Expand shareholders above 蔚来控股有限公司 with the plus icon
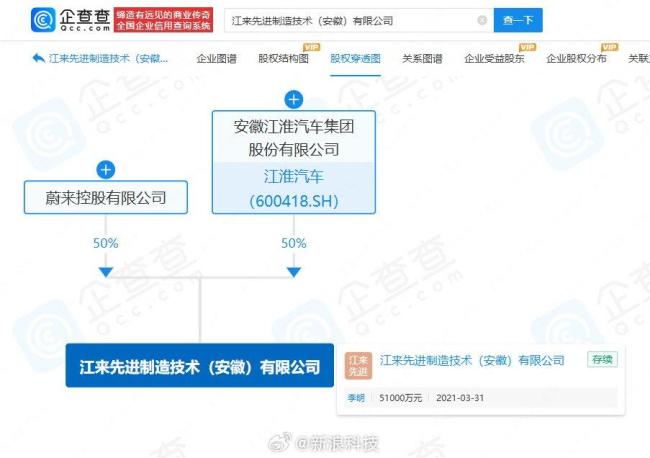 tap(106, 170)
